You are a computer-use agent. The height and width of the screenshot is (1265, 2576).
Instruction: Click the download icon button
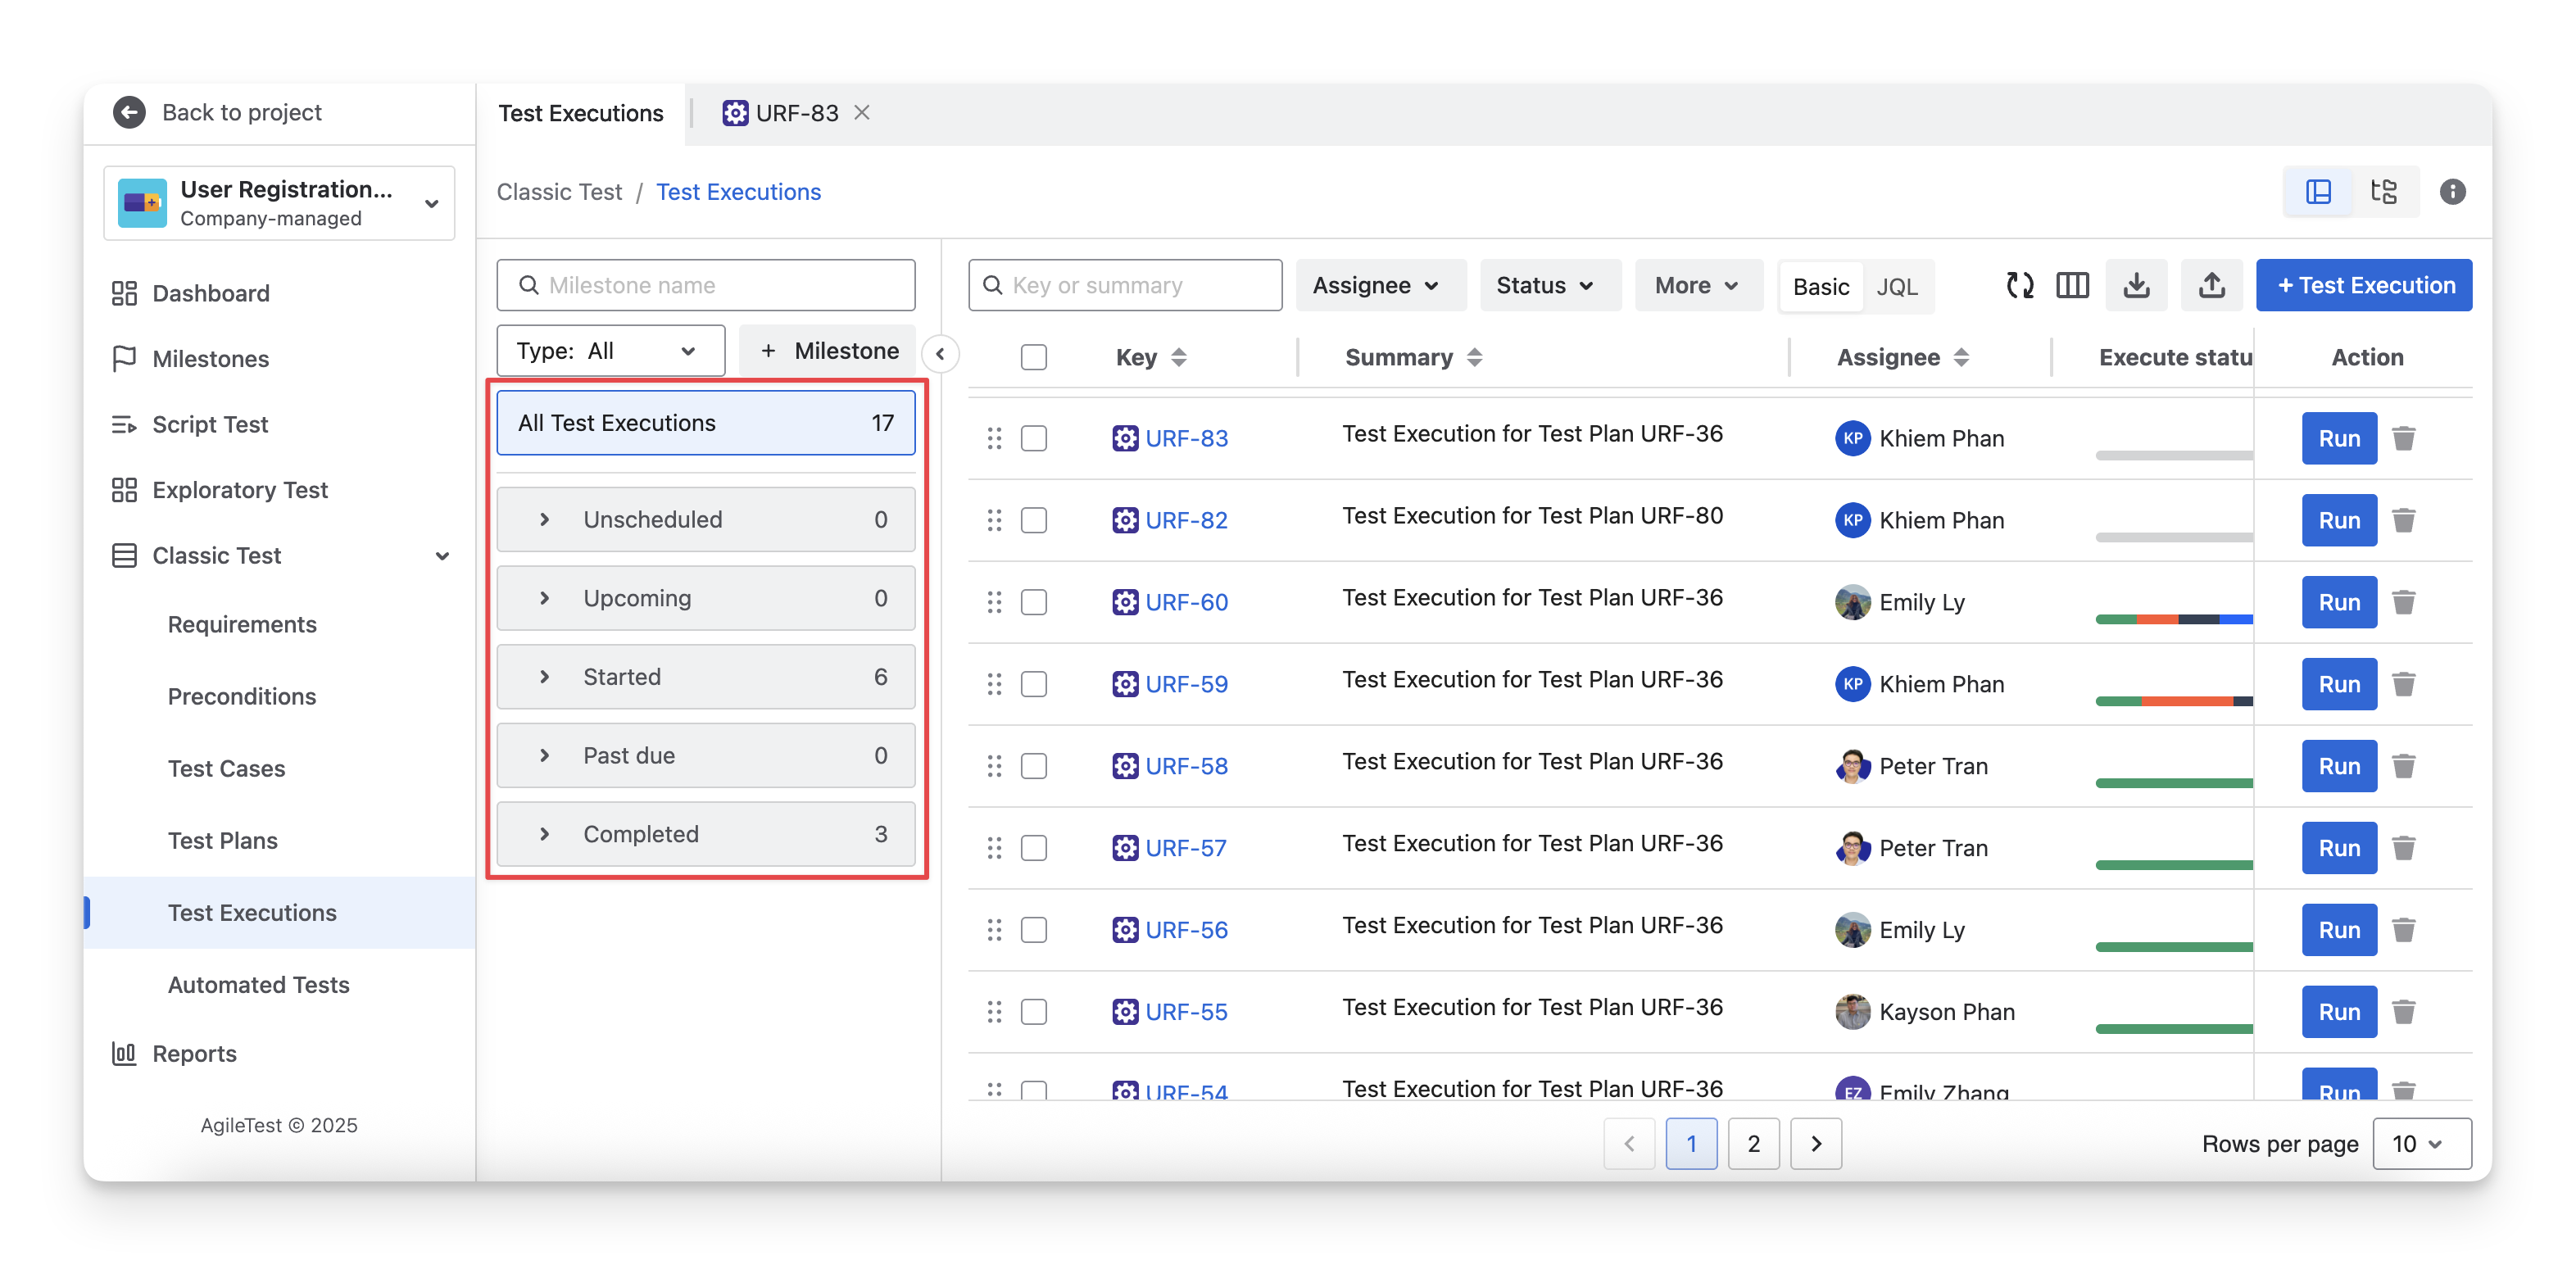point(2136,286)
